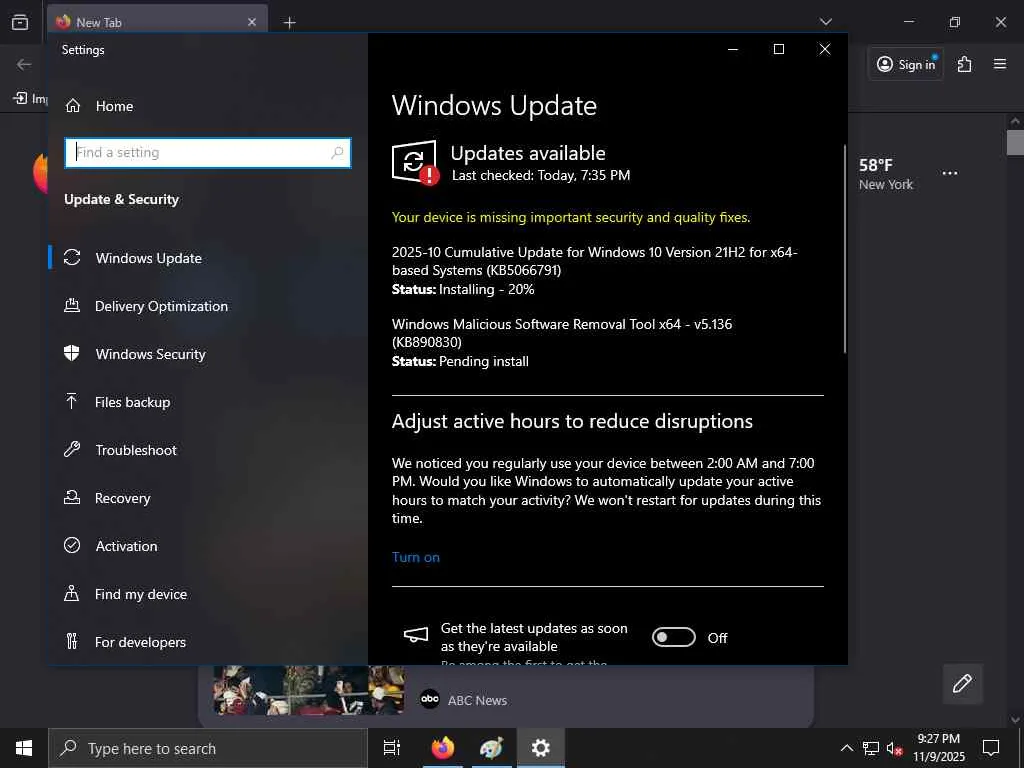Click the Settings window scrollbar
Screen dimensions: 1024x768
tap(844, 248)
